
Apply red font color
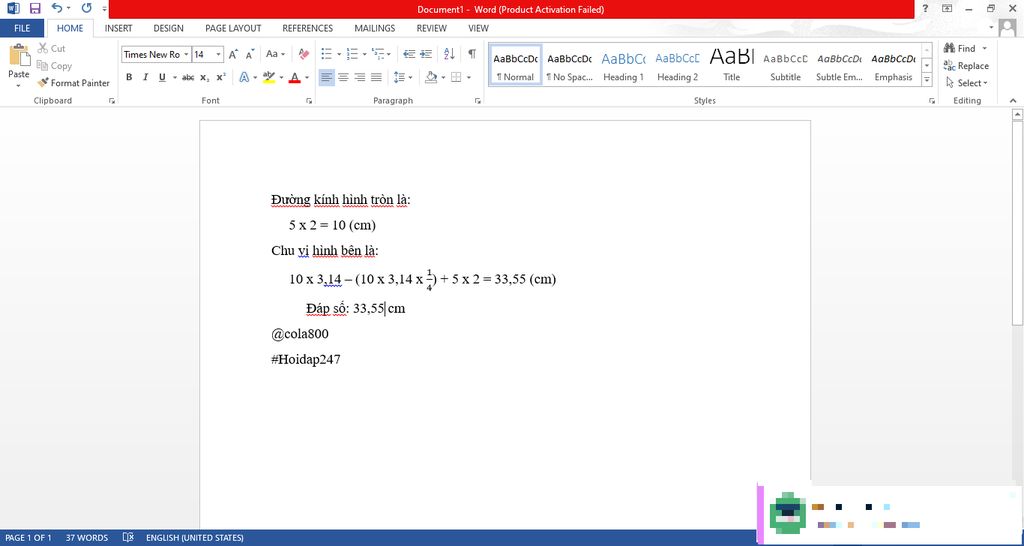click(294, 77)
